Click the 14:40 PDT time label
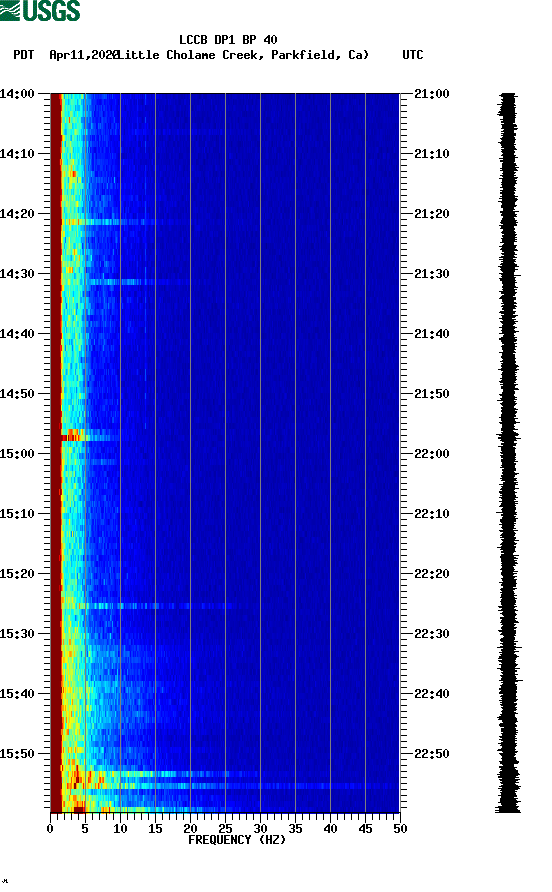 click(x=18, y=334)
